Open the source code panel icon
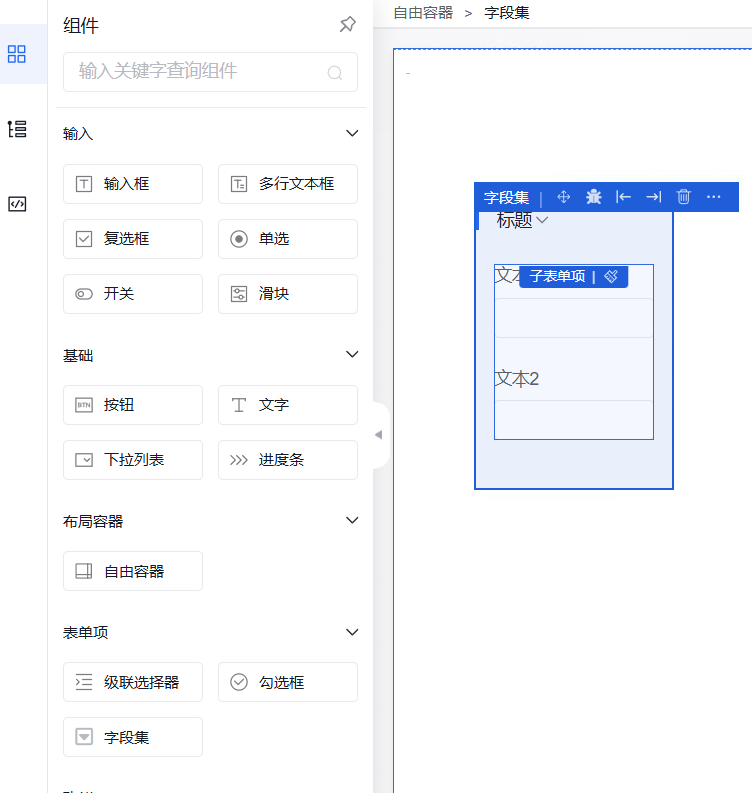Screen dimensions: 752x793 tap(17, 204)
